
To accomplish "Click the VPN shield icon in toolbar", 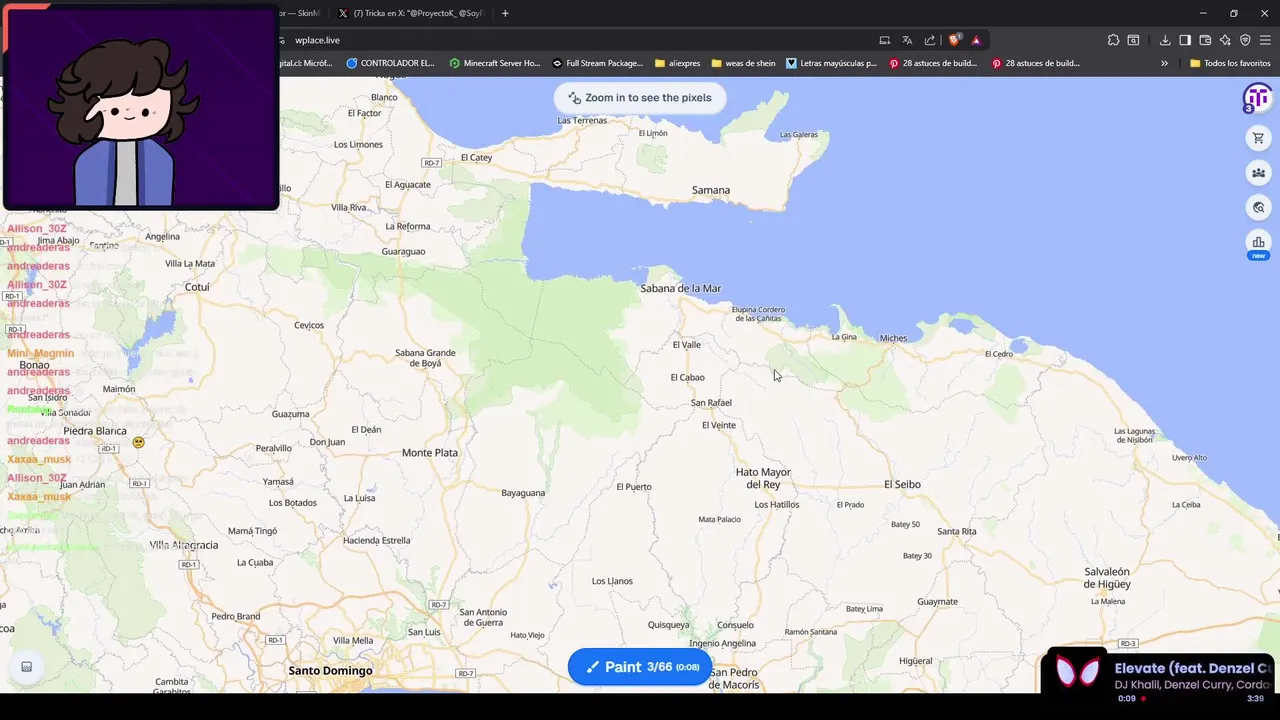I will pos(1245,40).
